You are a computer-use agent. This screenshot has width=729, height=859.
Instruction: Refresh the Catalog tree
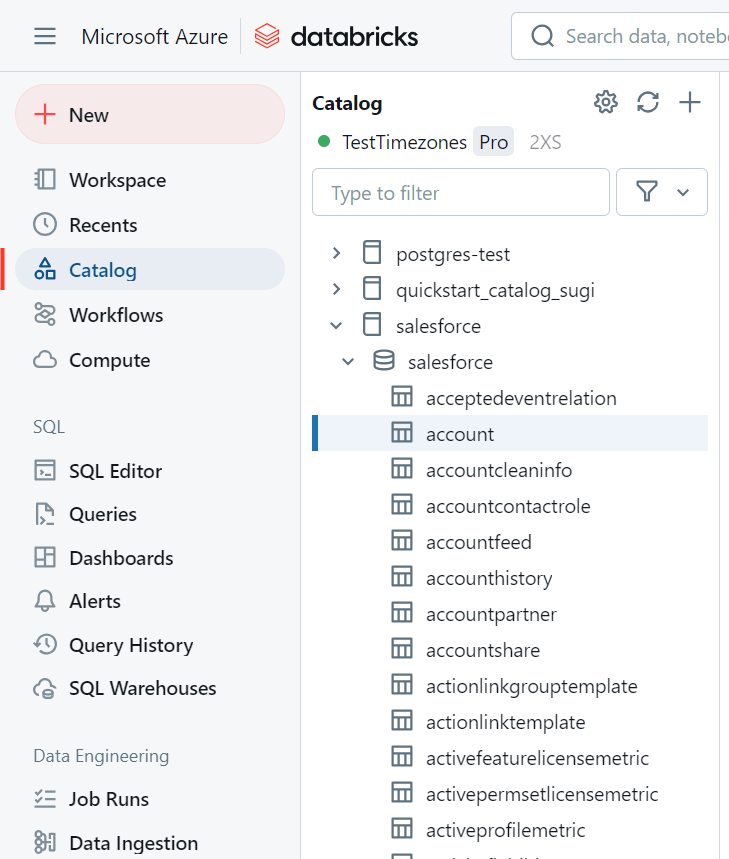pyautogui.click(x=647, y=102)
